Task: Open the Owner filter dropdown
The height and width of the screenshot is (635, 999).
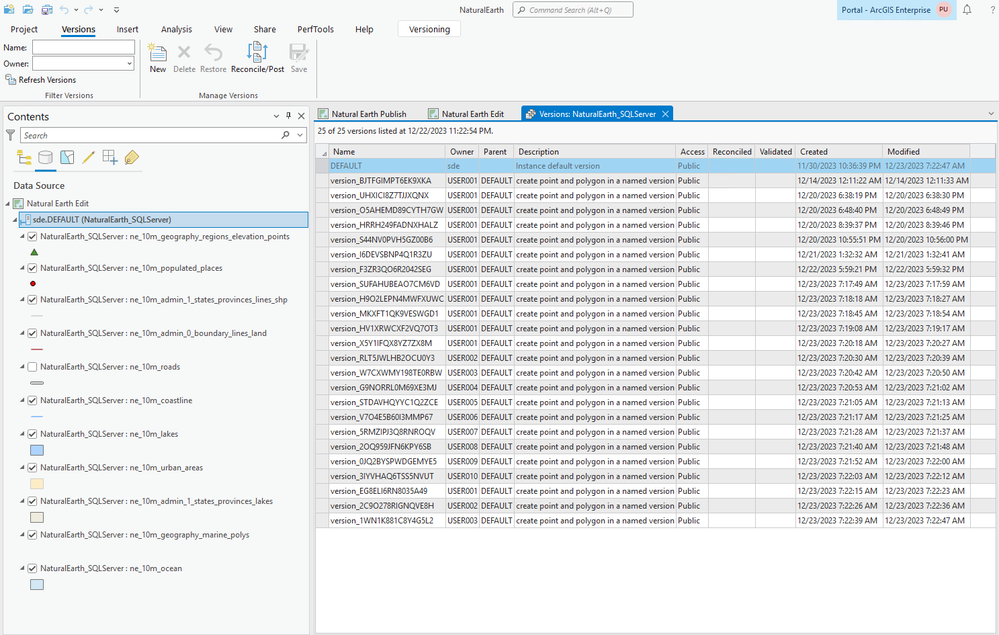Action: [129, 64]
